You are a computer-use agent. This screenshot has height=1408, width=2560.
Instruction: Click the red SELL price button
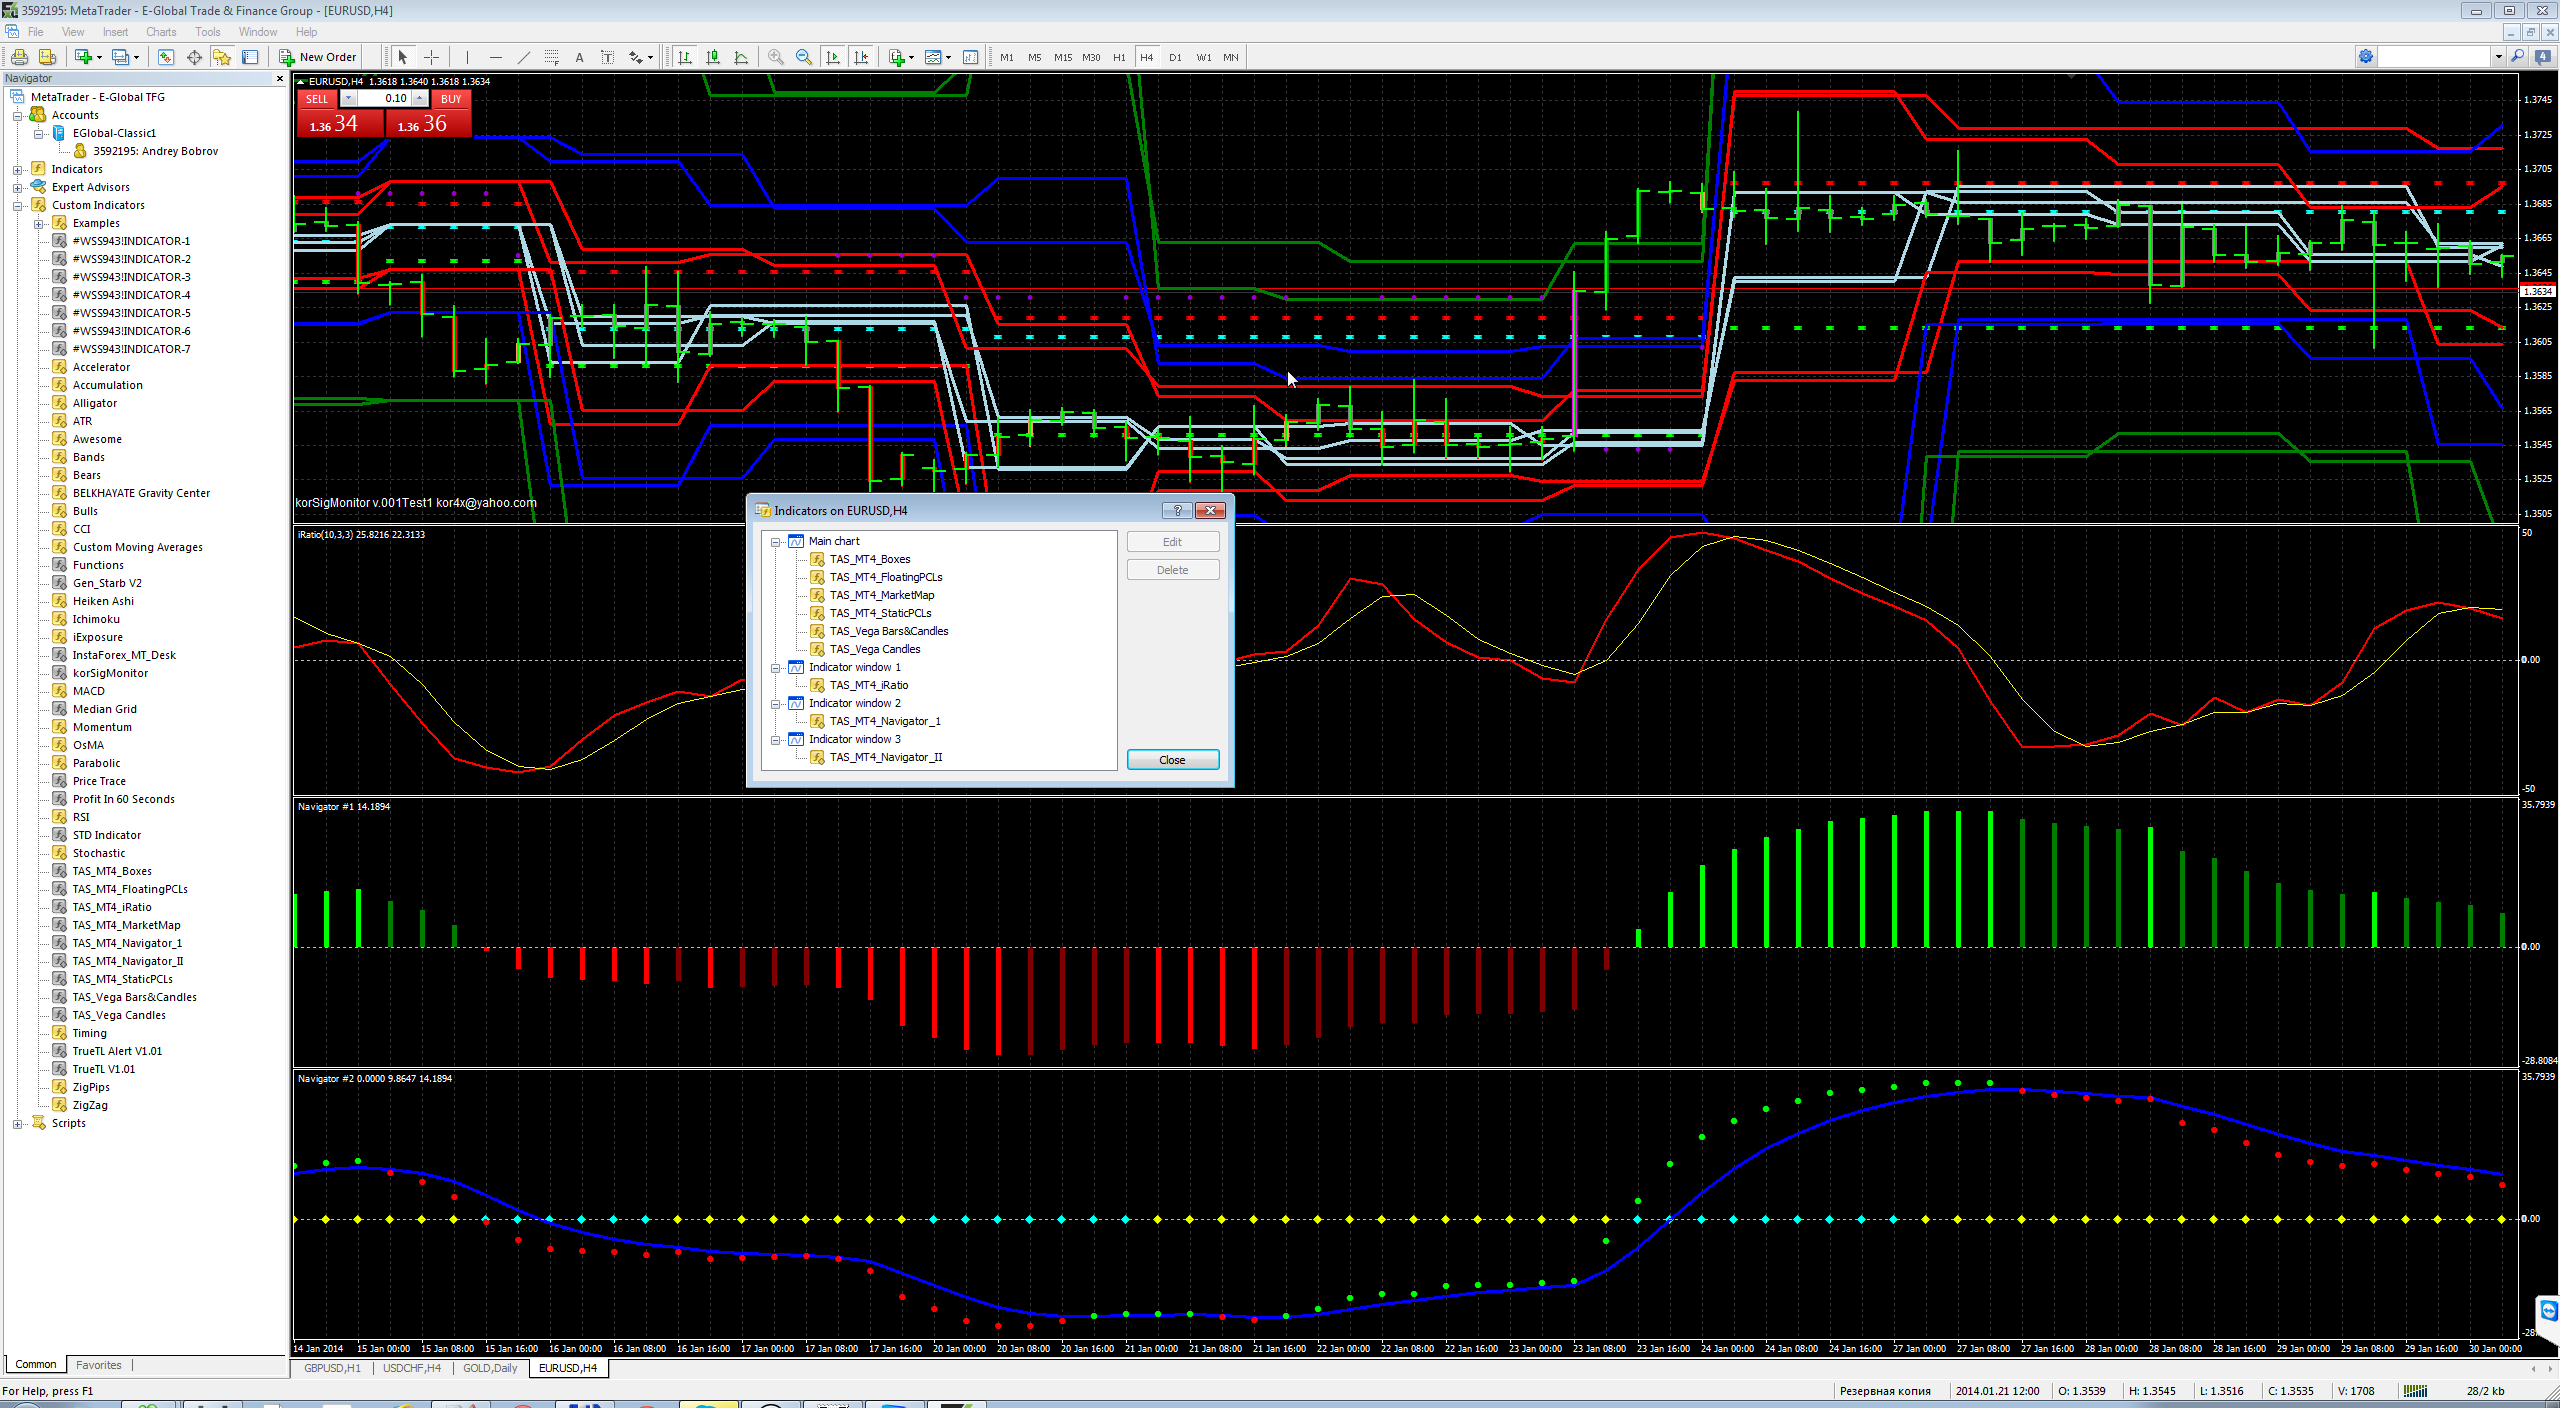pyautogui.click(x=339, y=124)
